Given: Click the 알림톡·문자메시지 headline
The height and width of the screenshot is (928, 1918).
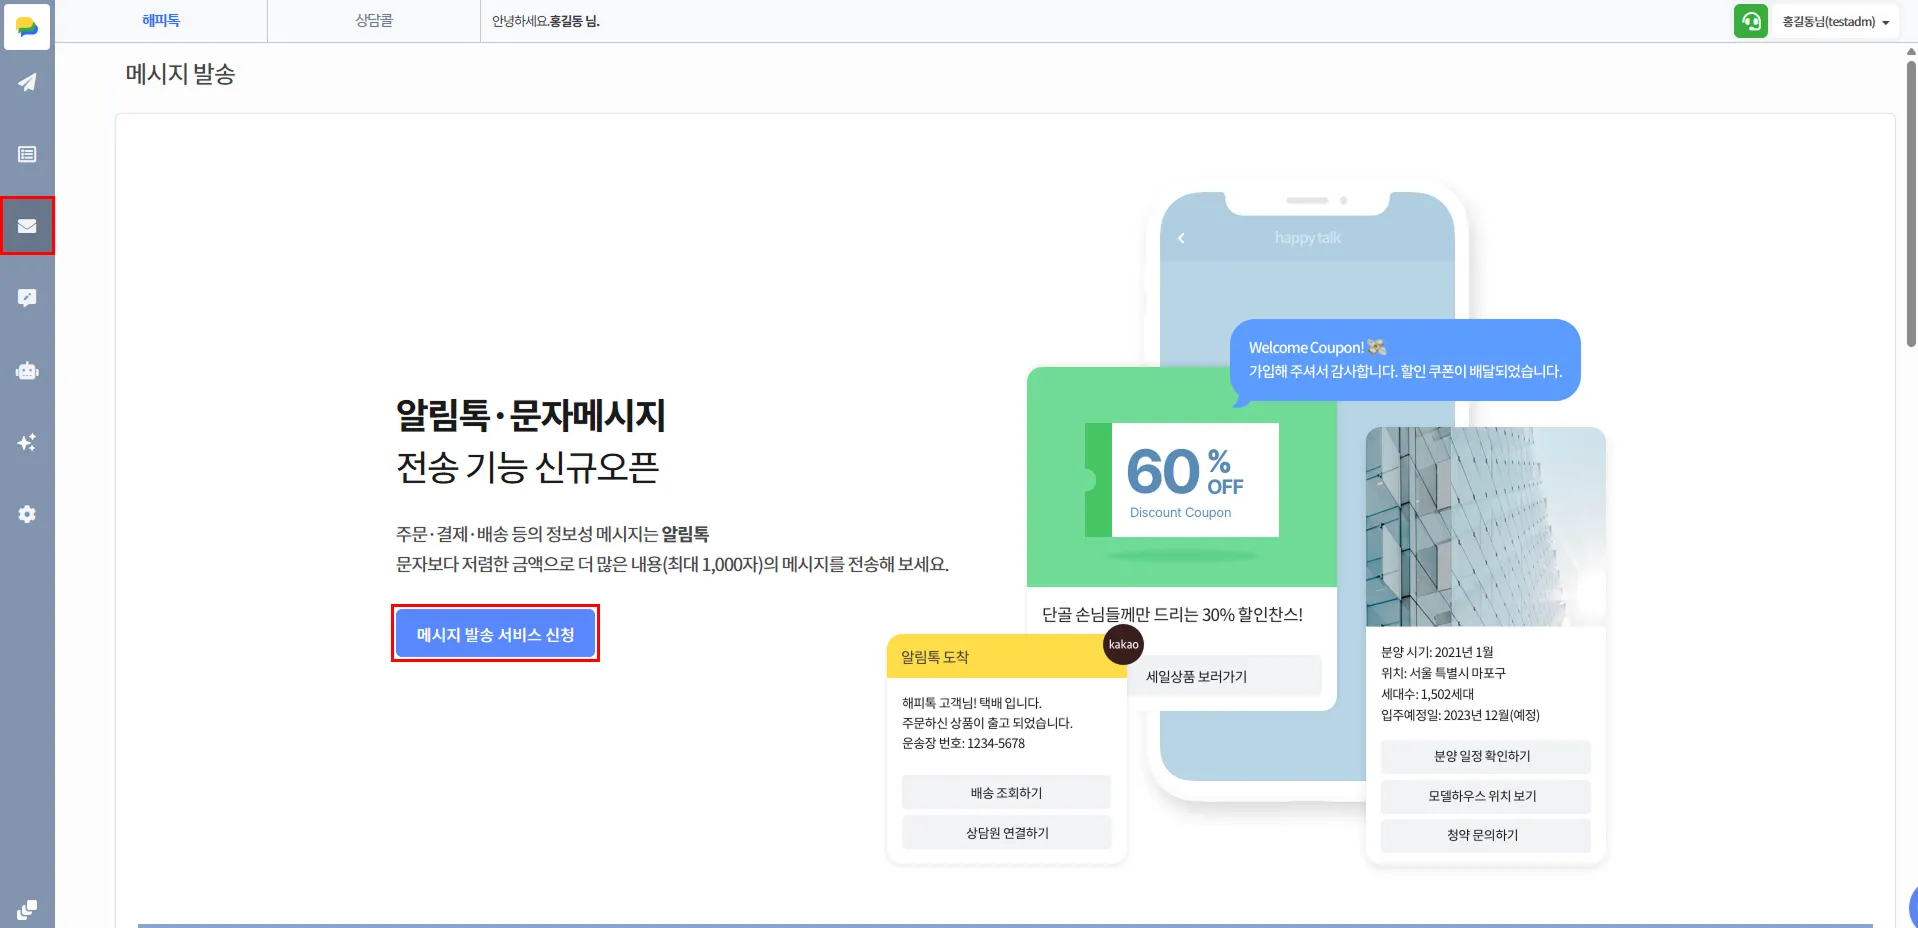Looking at the screenshot, I should click(x=530, y=415).
